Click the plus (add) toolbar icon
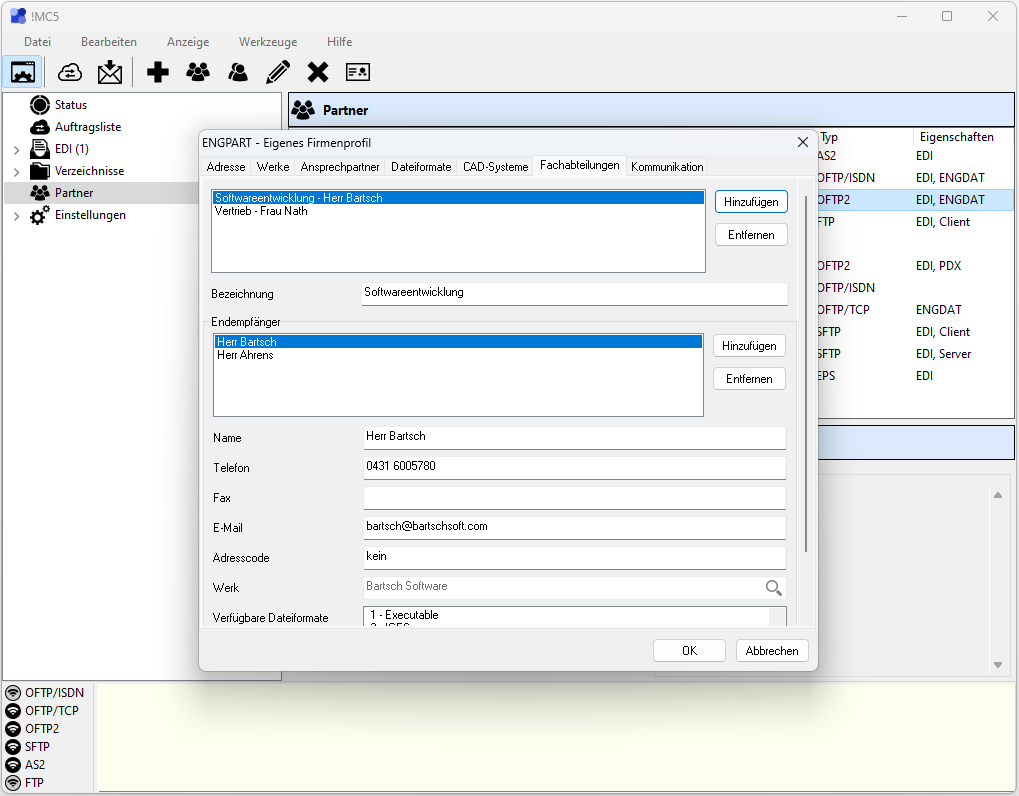Viewport: 1019px width, 796px height. click(158, 72)
